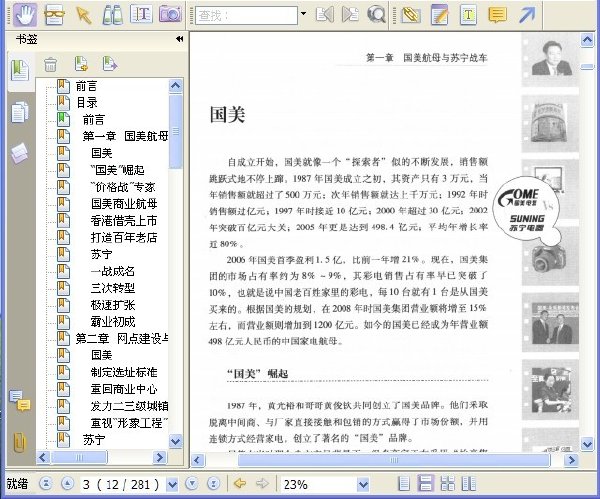Open bookmark 目录
600x499 pixels.
pyautogui.click(x=87, y=103)
